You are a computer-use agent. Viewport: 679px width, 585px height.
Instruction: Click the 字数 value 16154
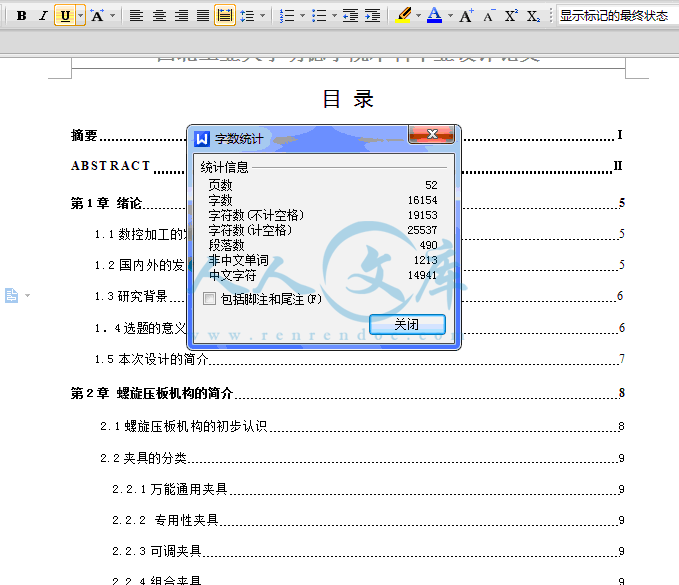(x=422, y=200)
